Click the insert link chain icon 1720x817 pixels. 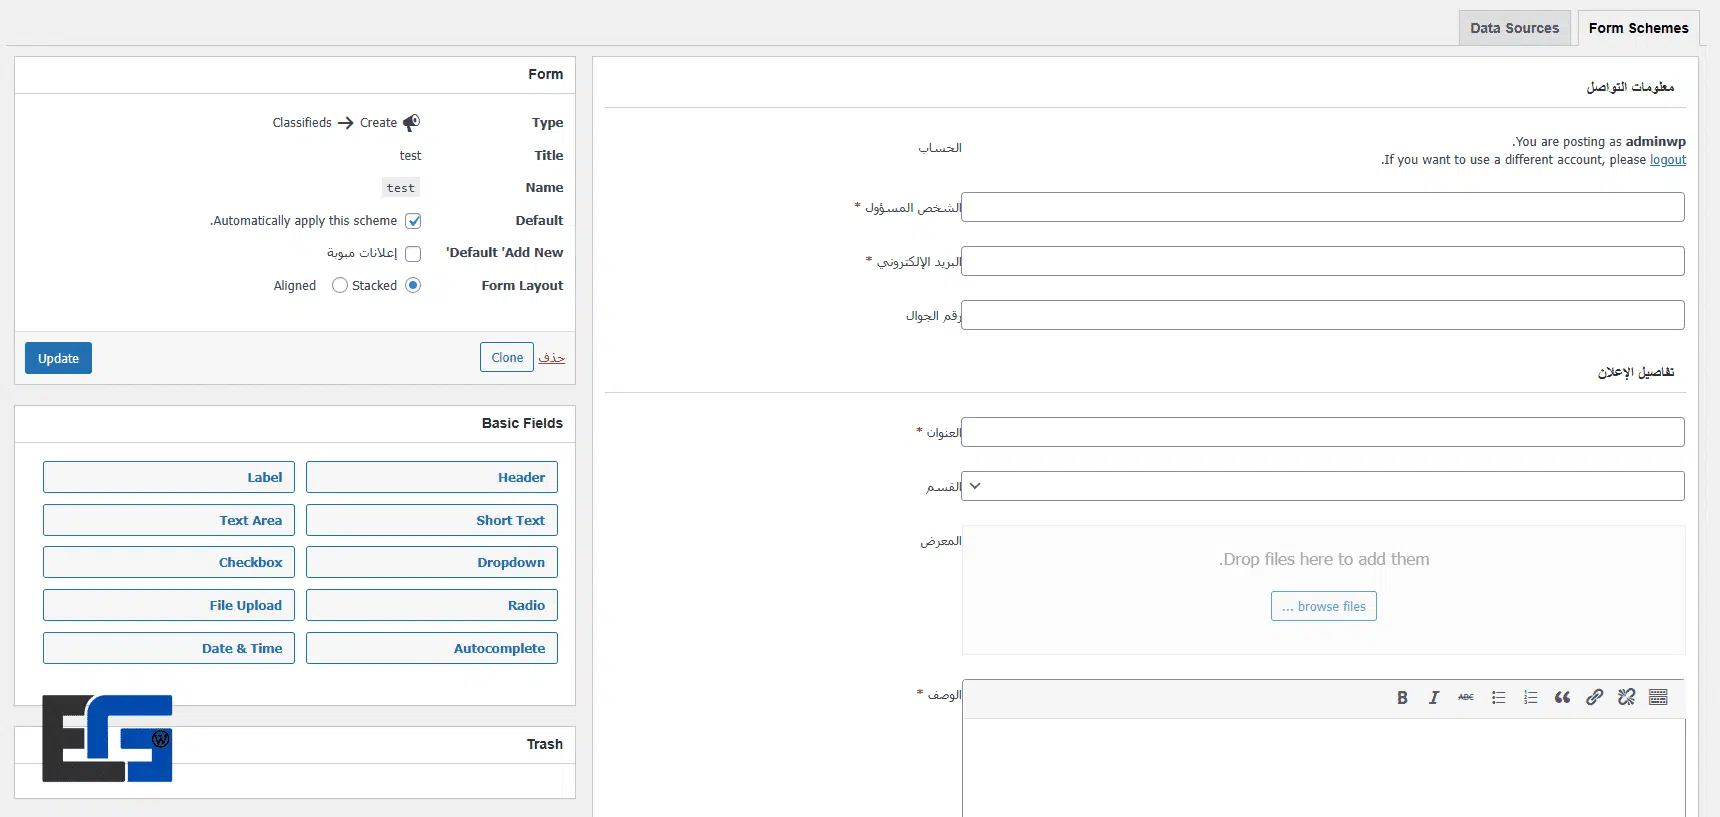[x=1594, y=698]
